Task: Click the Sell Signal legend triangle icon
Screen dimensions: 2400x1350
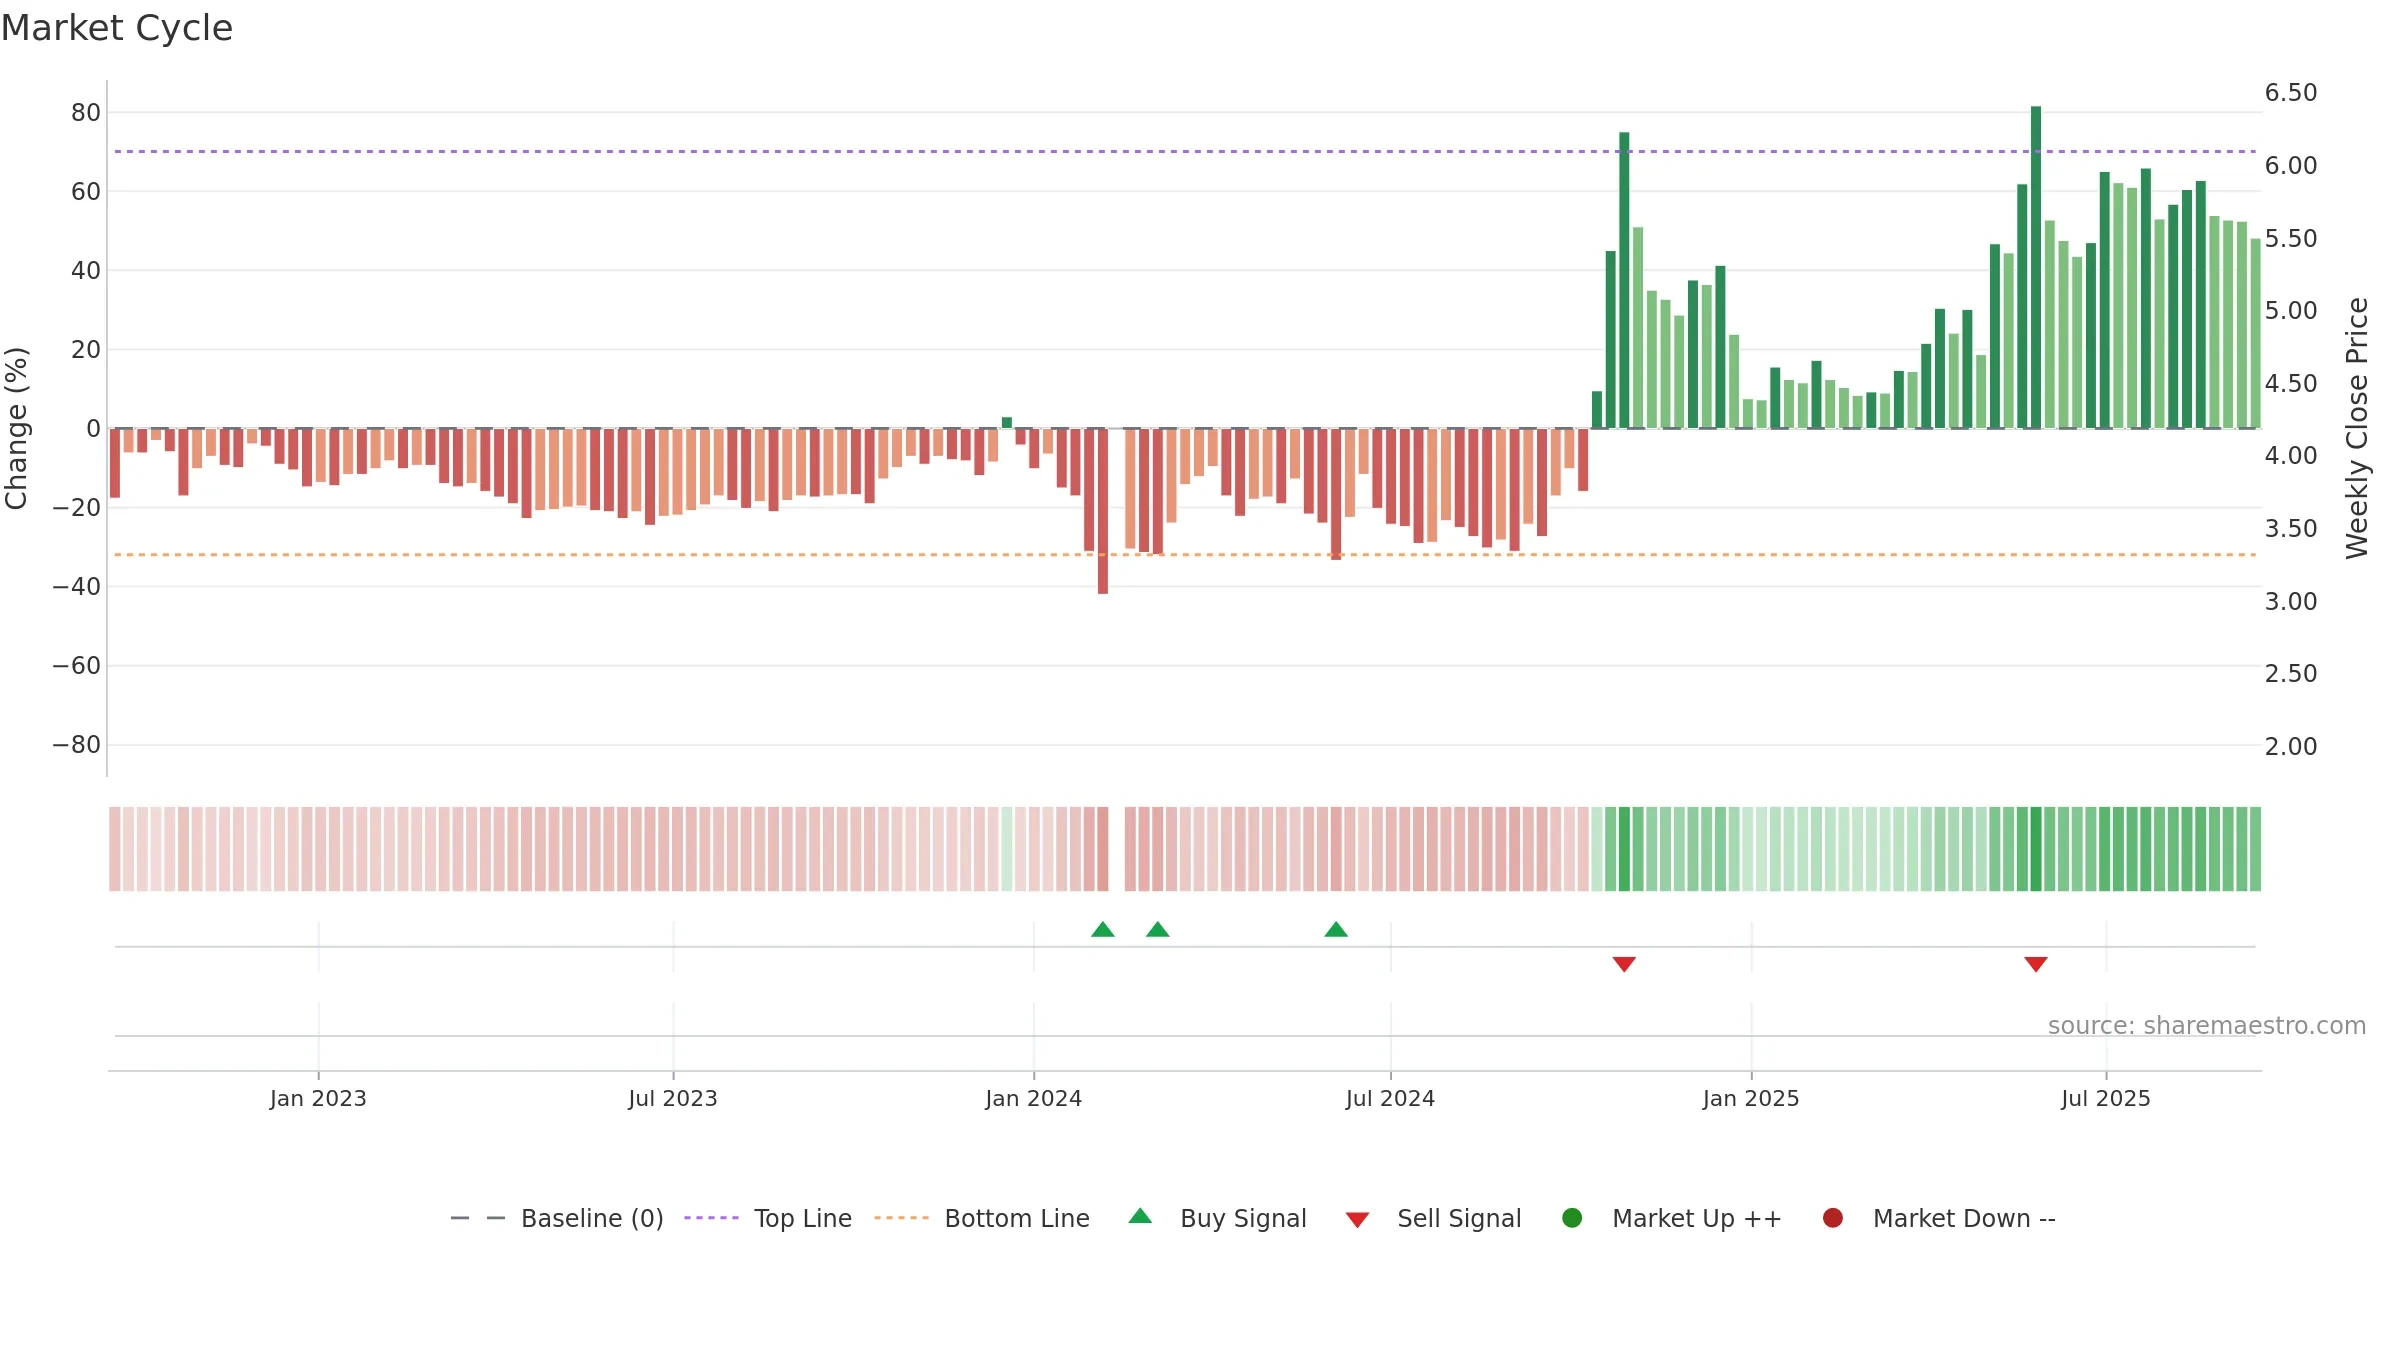Action: (x=1357, y=1220)
